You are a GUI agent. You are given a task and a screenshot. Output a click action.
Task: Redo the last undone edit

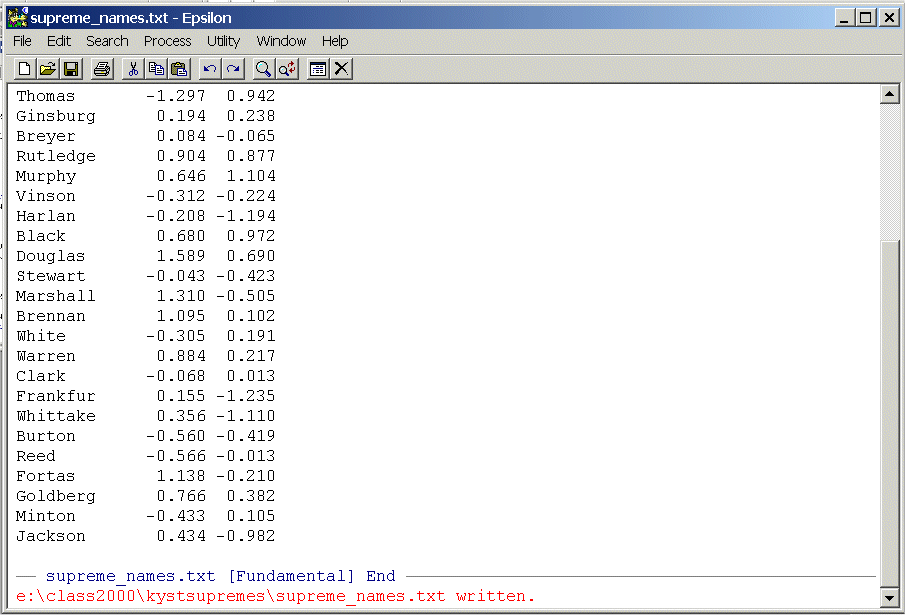232,69
